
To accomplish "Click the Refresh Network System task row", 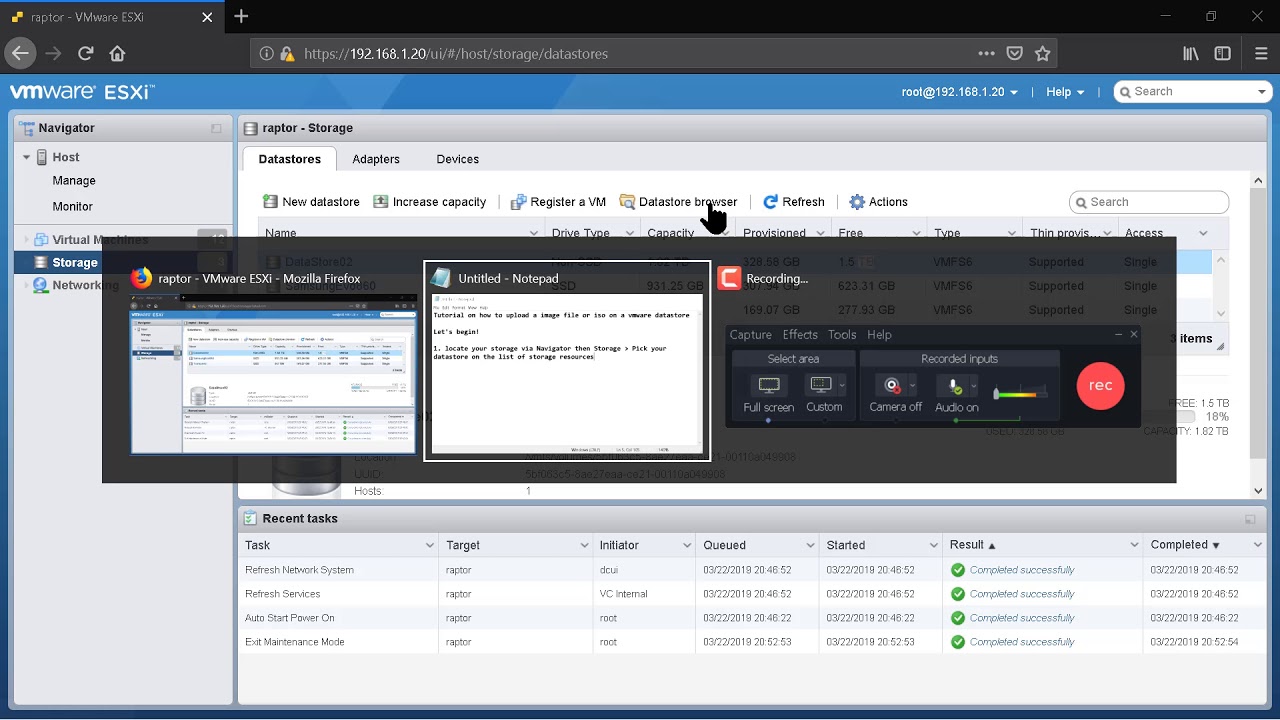I will 751,570.
